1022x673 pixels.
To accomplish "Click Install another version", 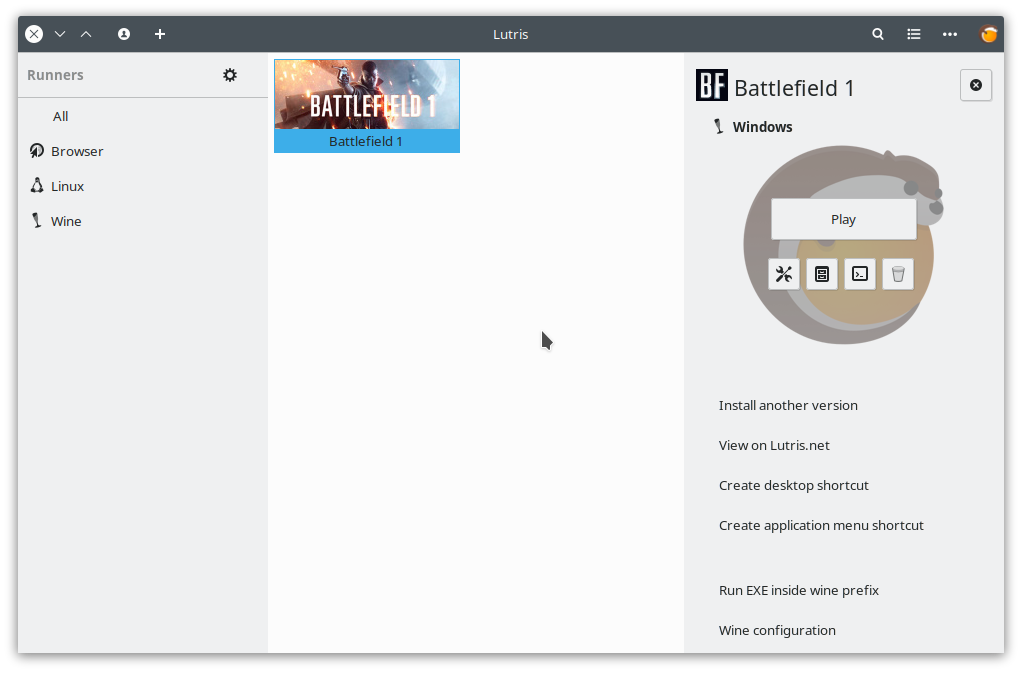I will (x=788, y=405).
